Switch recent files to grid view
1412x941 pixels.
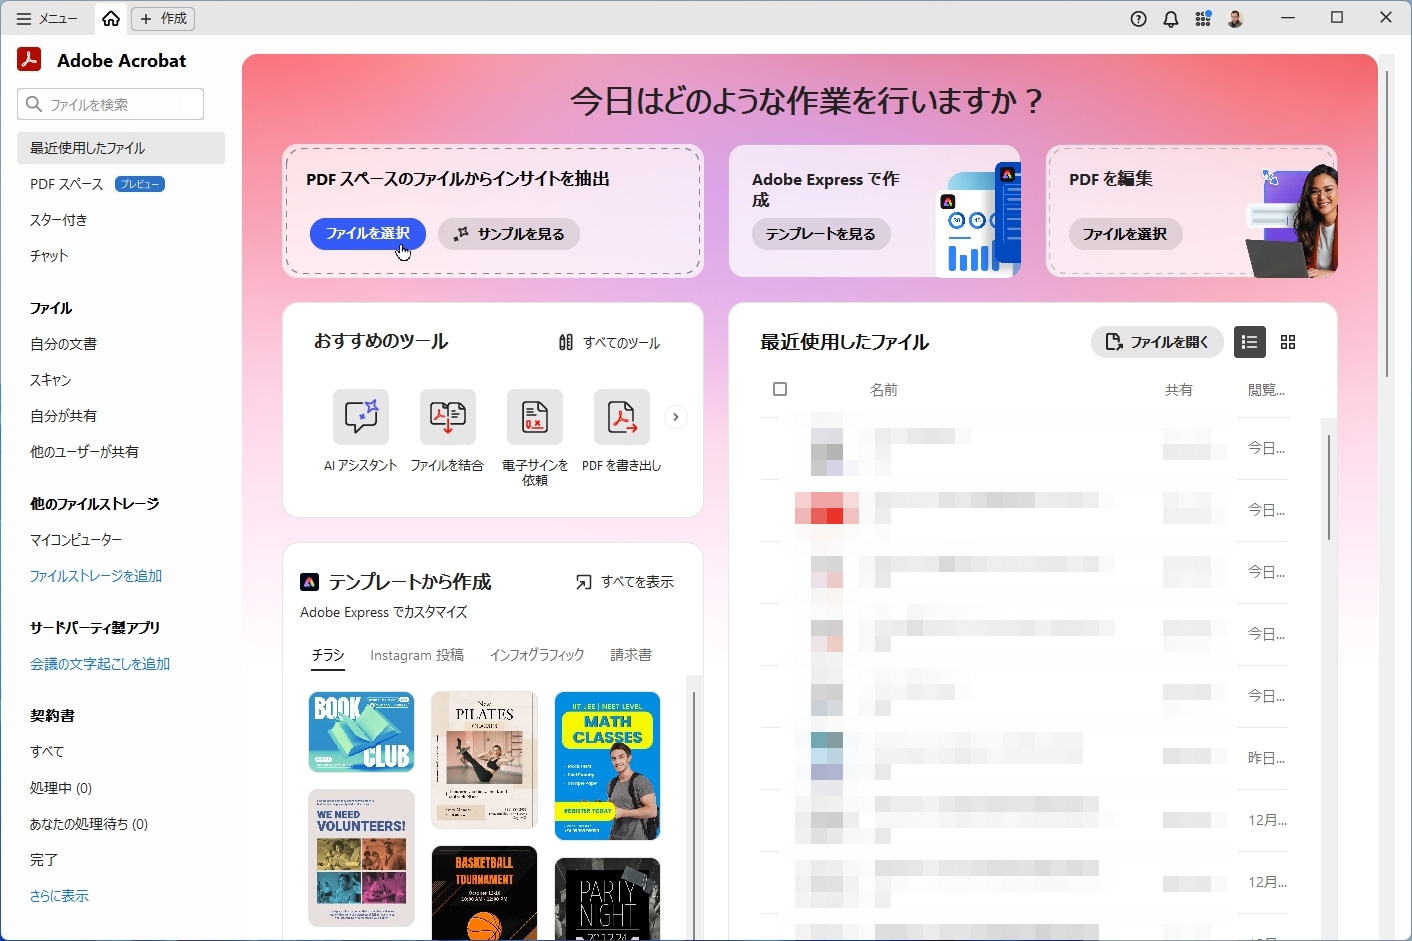click(1288, 342)
